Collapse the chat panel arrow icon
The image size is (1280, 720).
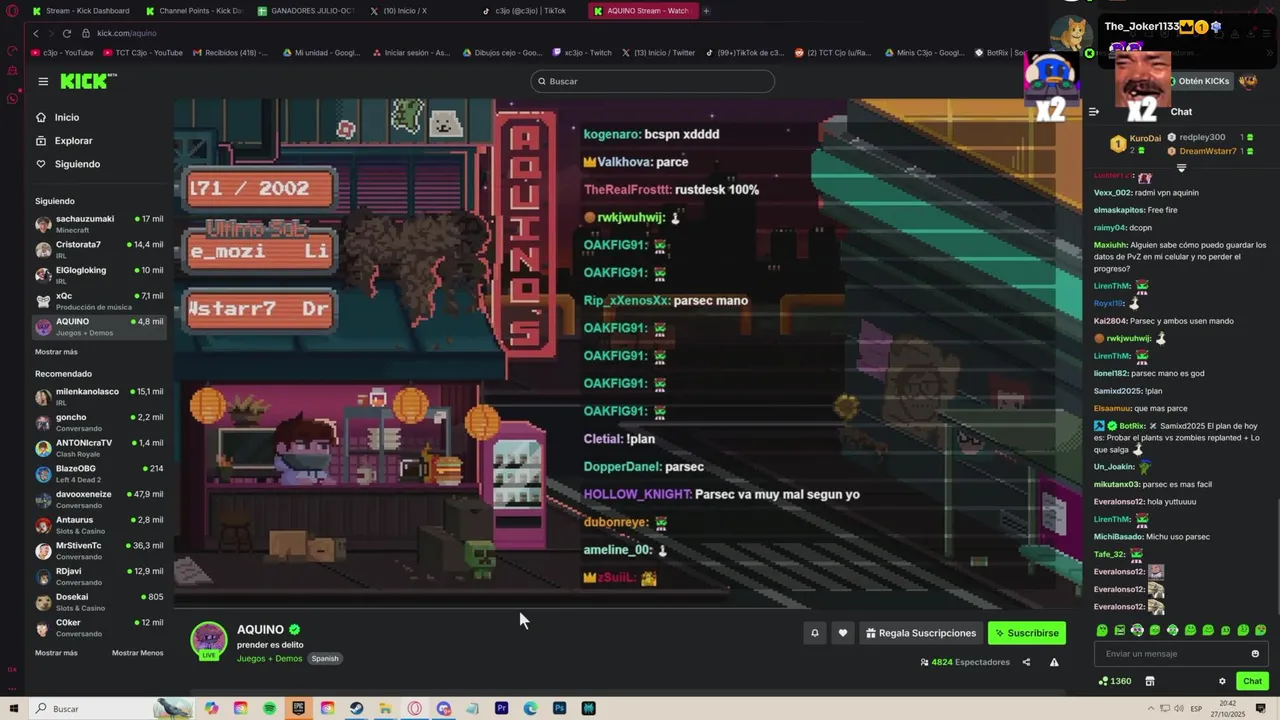tap(1094, 112)
